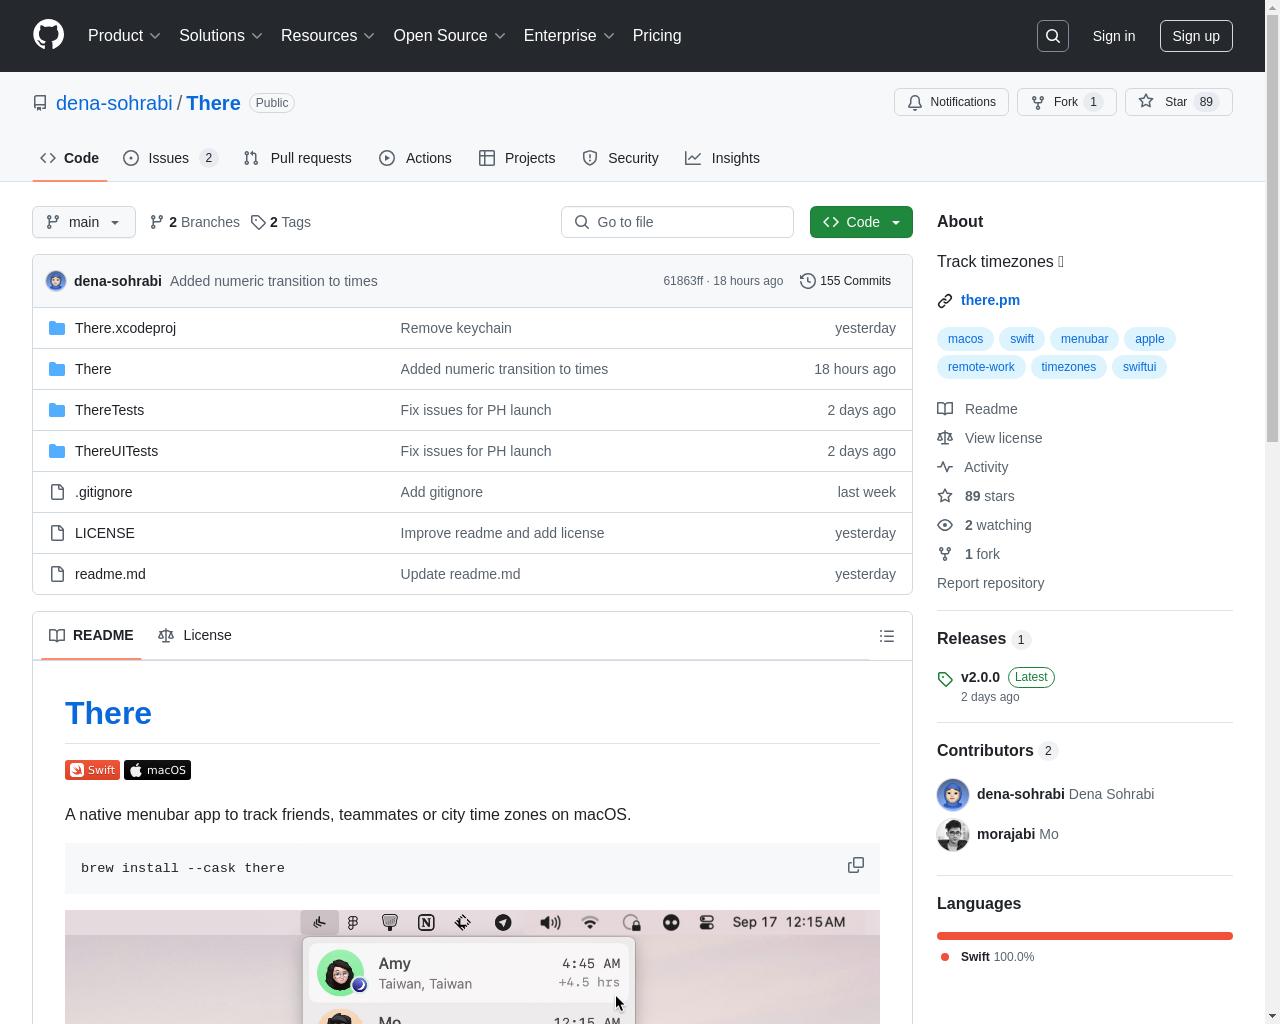
Task: Click the remote-work topic tag
Action: point(981,367)
